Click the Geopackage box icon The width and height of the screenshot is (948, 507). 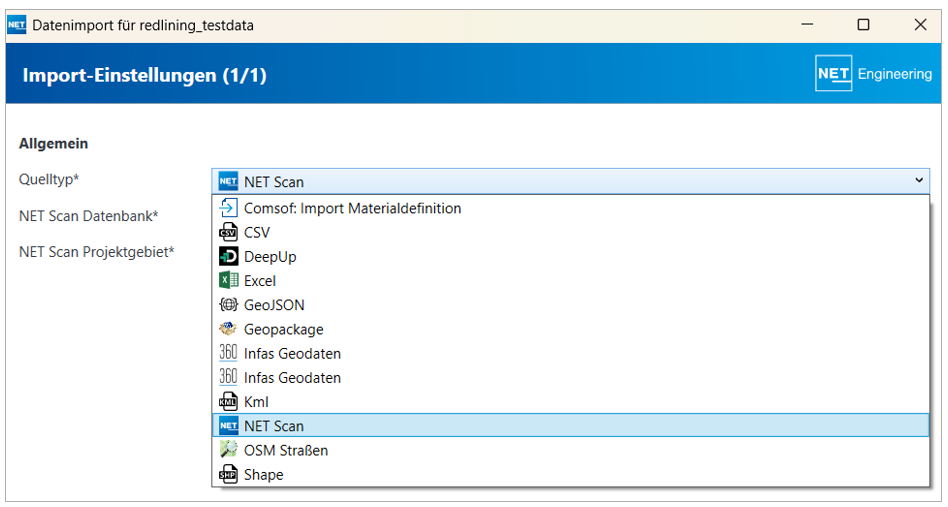point(228,329)
